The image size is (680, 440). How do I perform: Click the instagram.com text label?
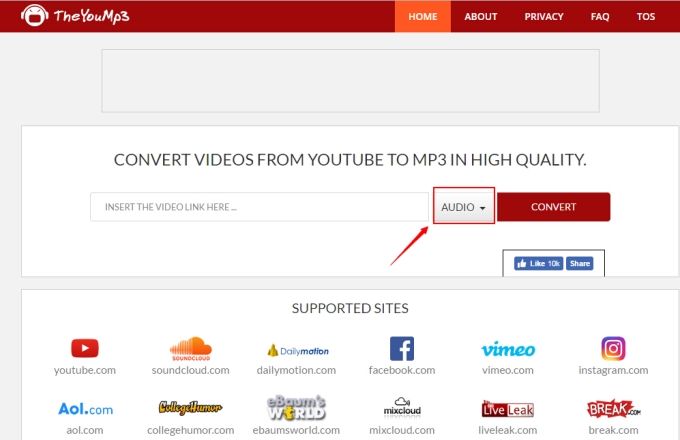pyautogui.click(x=613, y=370)
